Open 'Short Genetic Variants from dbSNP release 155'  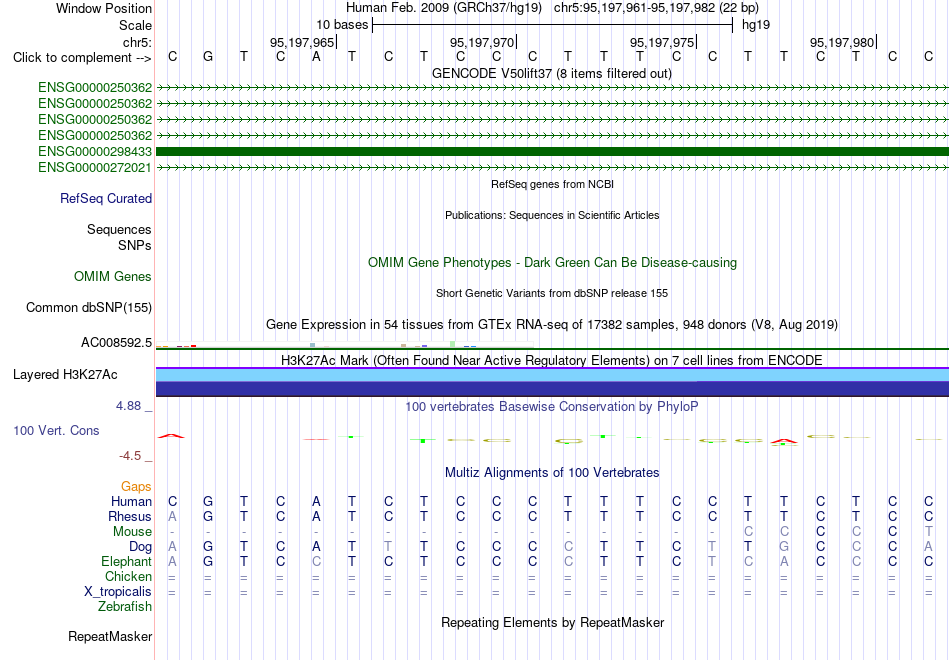pyautogui.click(x=552, y=293)
